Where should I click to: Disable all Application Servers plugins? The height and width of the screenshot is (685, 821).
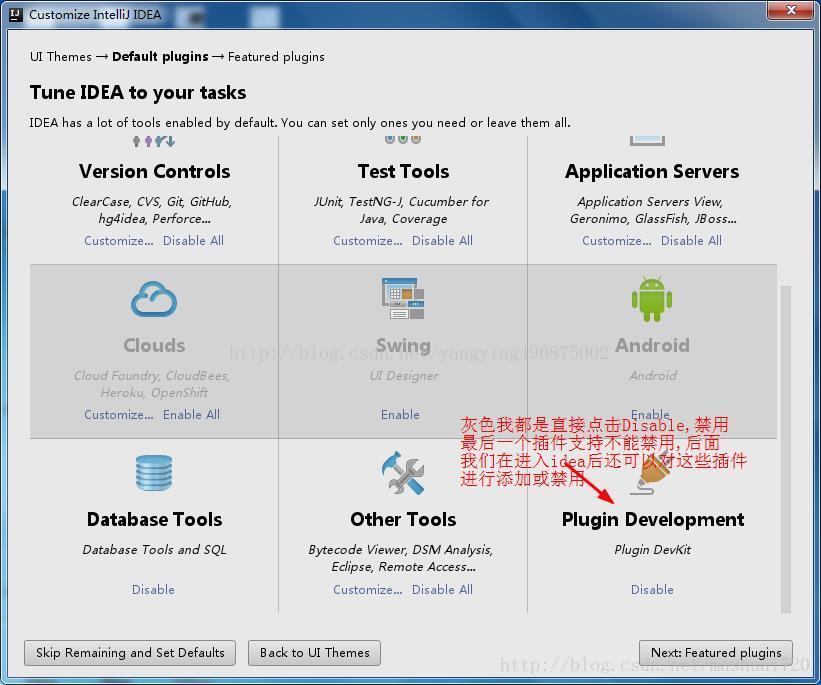[x=691, y=241]
